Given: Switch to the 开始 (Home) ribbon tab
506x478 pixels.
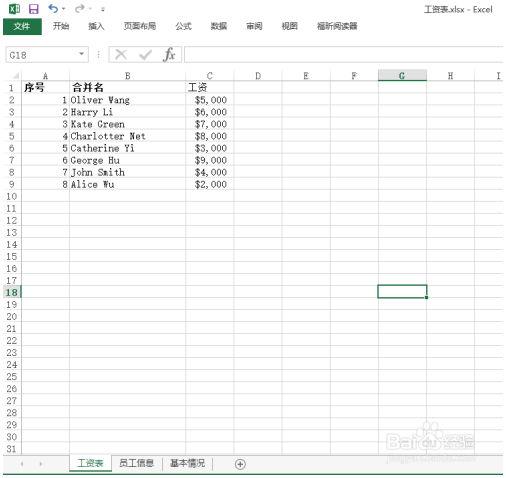Looking at the screenshot, I should [x=61, y=26].
